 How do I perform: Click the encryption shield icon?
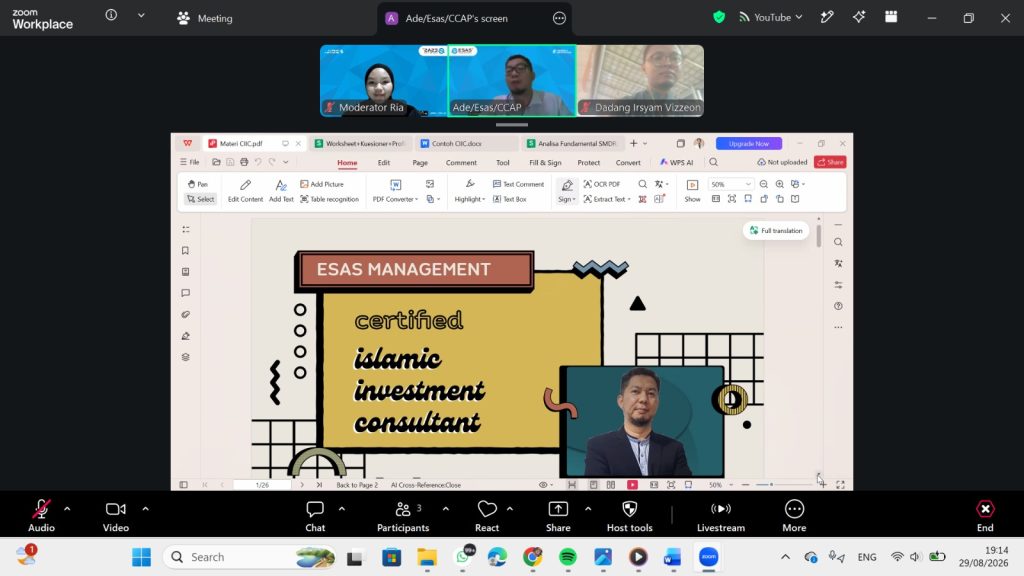point(719,18)
